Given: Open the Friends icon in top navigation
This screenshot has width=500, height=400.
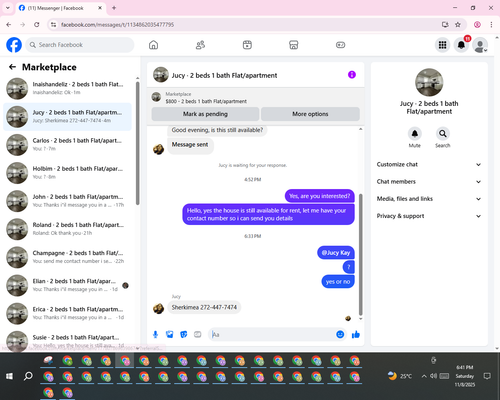Looking at the screenshot, I should [x=200, y=45].
